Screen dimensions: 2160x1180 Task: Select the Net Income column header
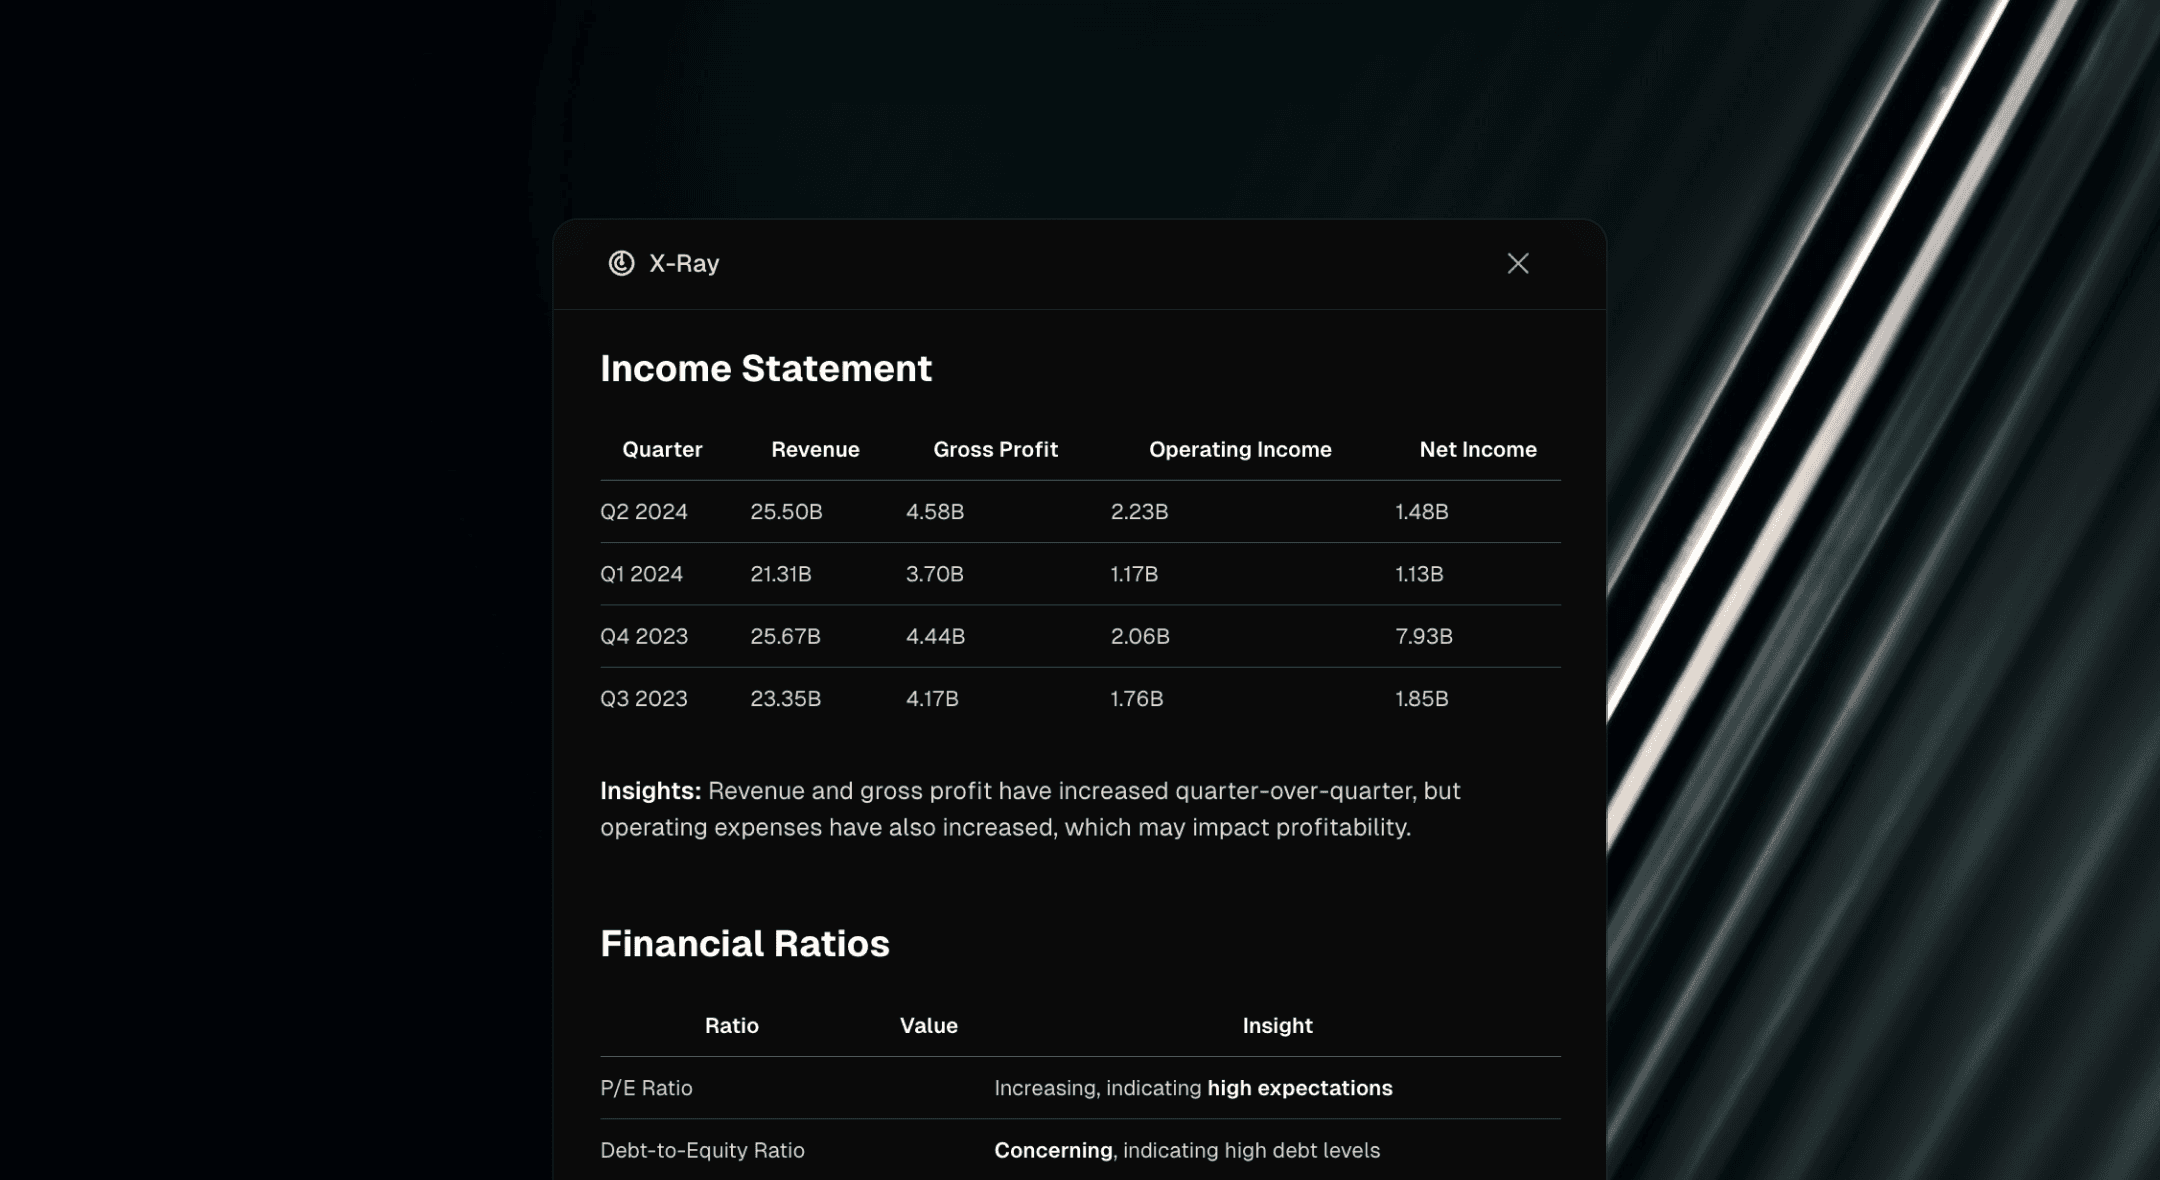click(x=1478, y=449)
